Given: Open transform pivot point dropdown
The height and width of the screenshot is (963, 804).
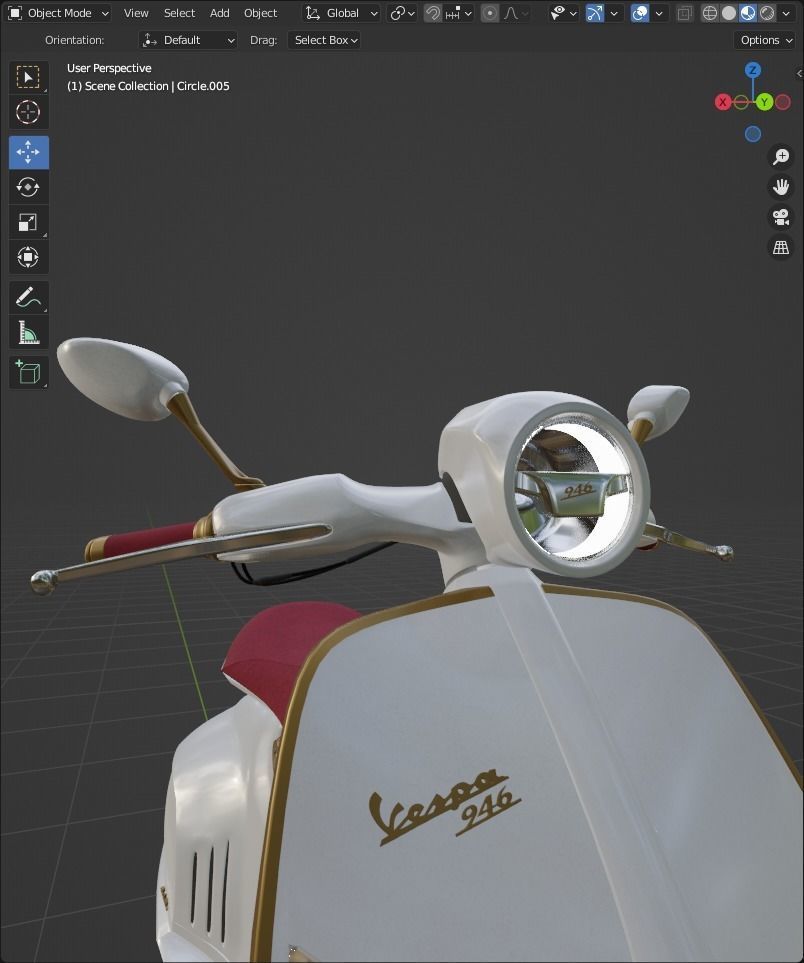Looking at the screenshot, I should pyautogui.click(x=403, y=13).
